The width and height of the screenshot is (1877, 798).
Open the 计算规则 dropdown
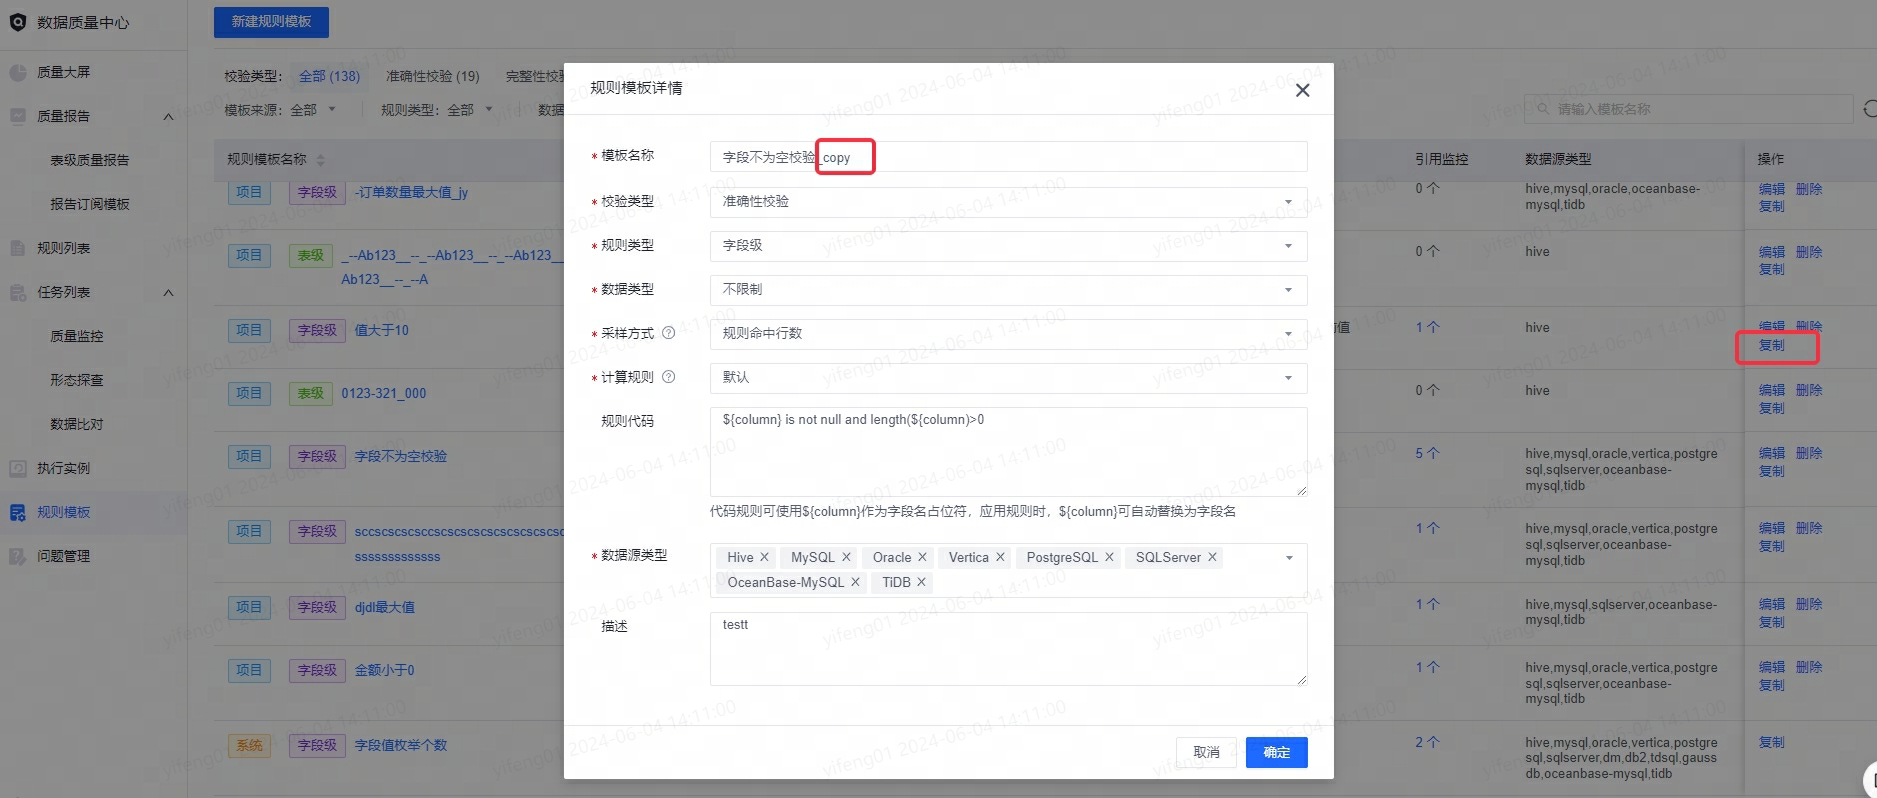(1008, 378)
